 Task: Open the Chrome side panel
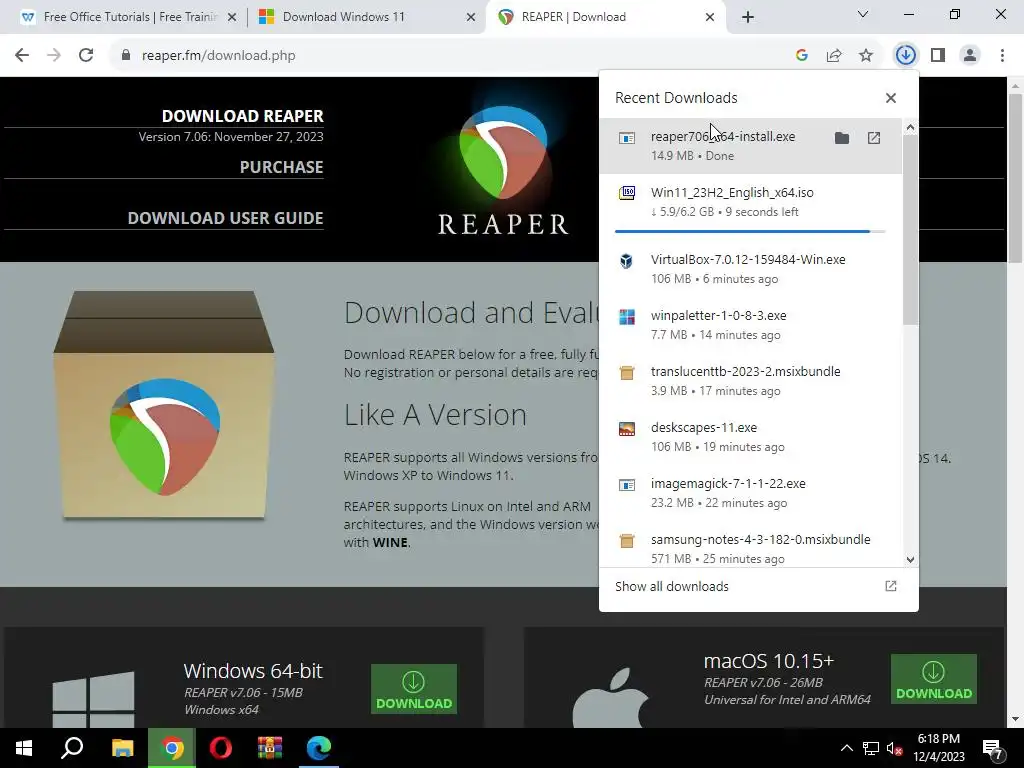tap(938, 56)
